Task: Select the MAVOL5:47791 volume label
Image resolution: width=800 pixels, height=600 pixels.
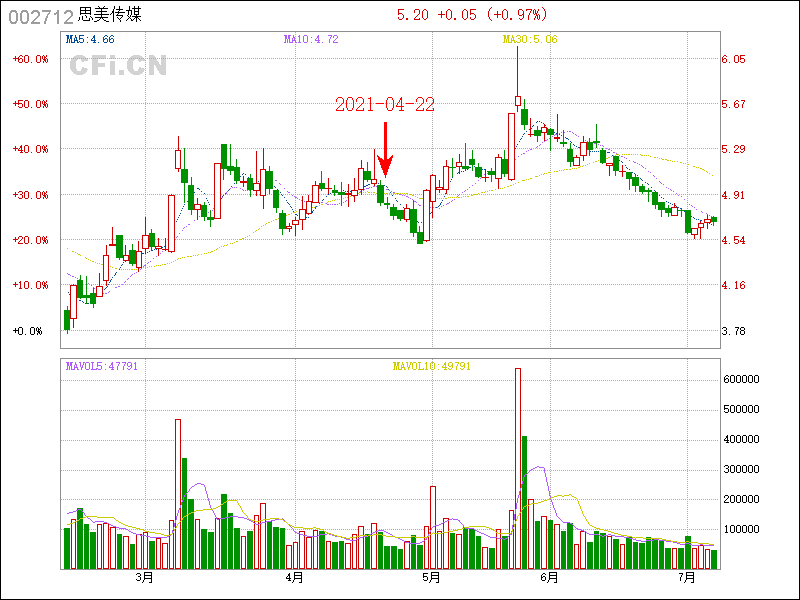Action: 101,366
